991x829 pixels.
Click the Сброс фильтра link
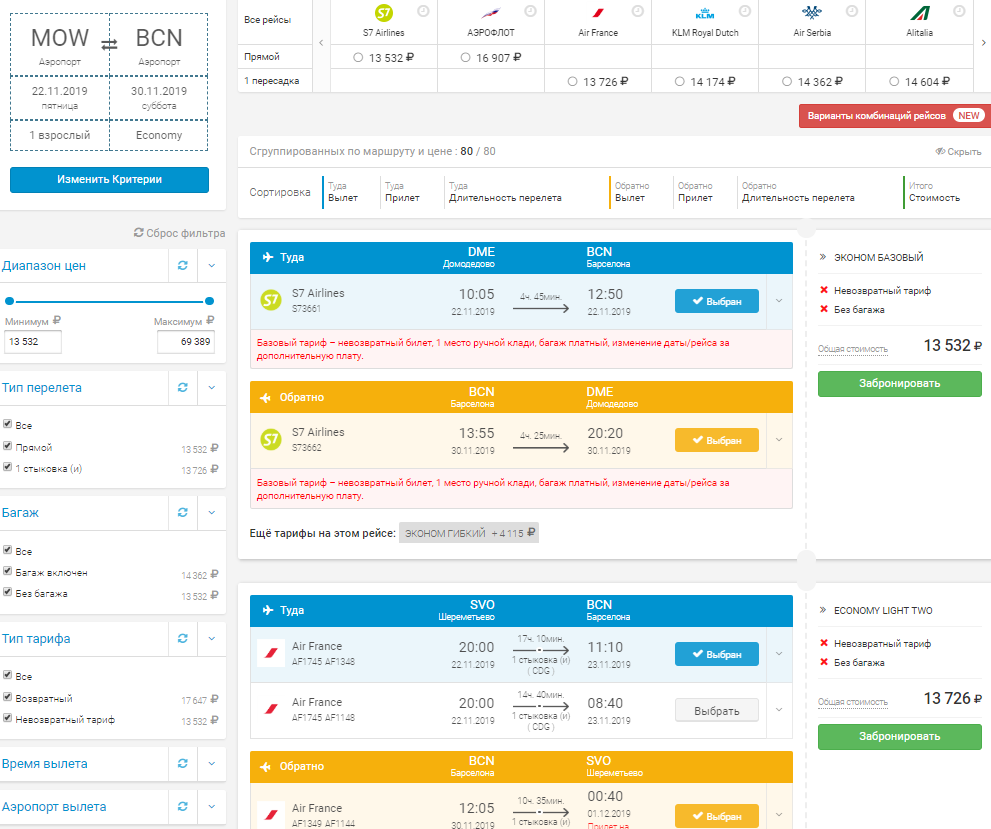[179, 233]
